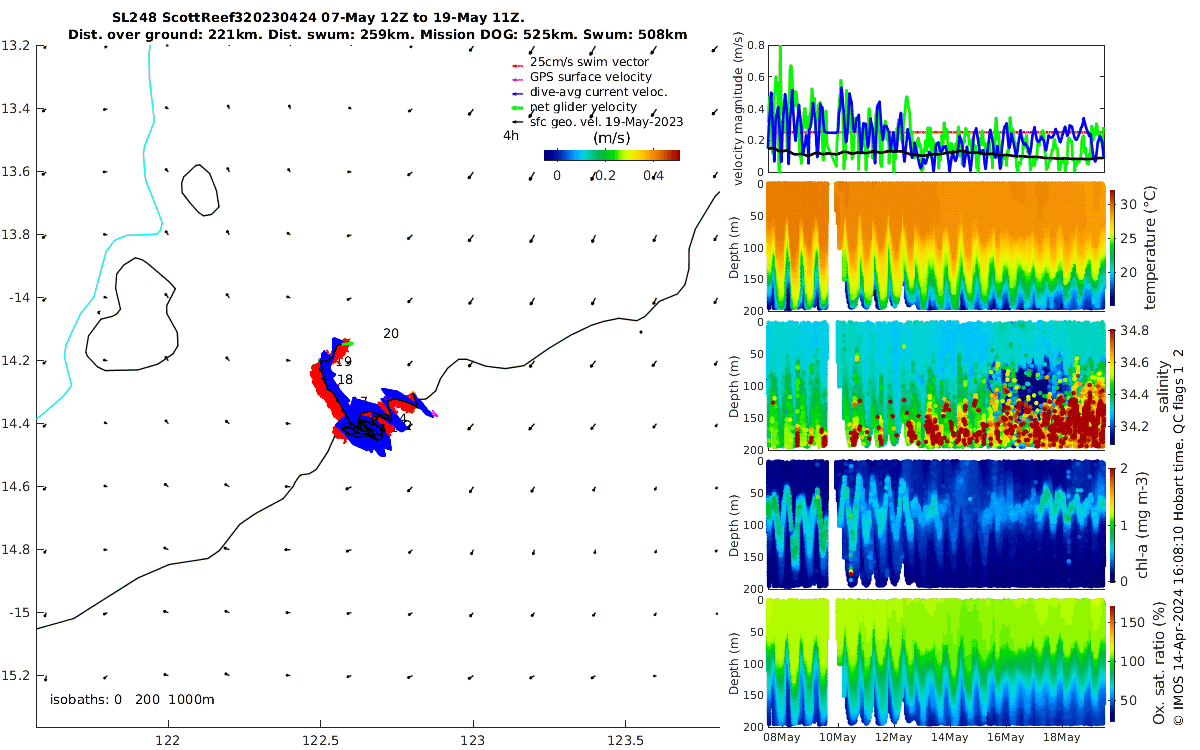The width and height of the screenshot is (1200, 750).
Task: Click the '14May' date tick
Action: pyautogui.click(x=949, y=738)
